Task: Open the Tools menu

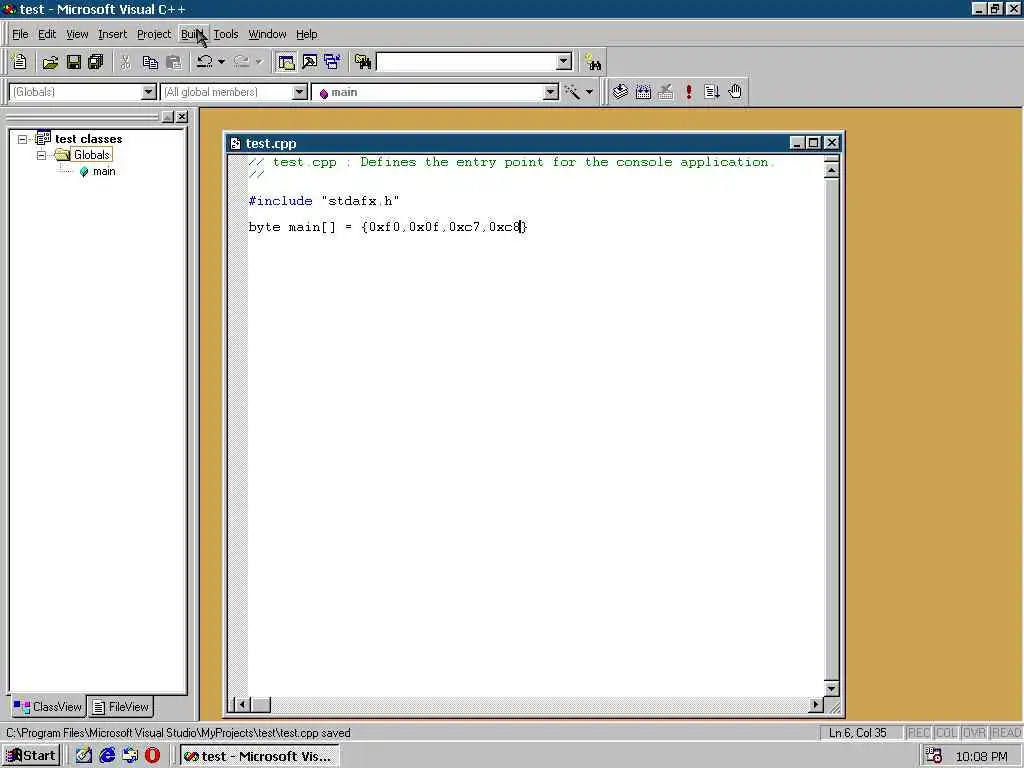Action: pyautogui.click(x=226, y=35)
